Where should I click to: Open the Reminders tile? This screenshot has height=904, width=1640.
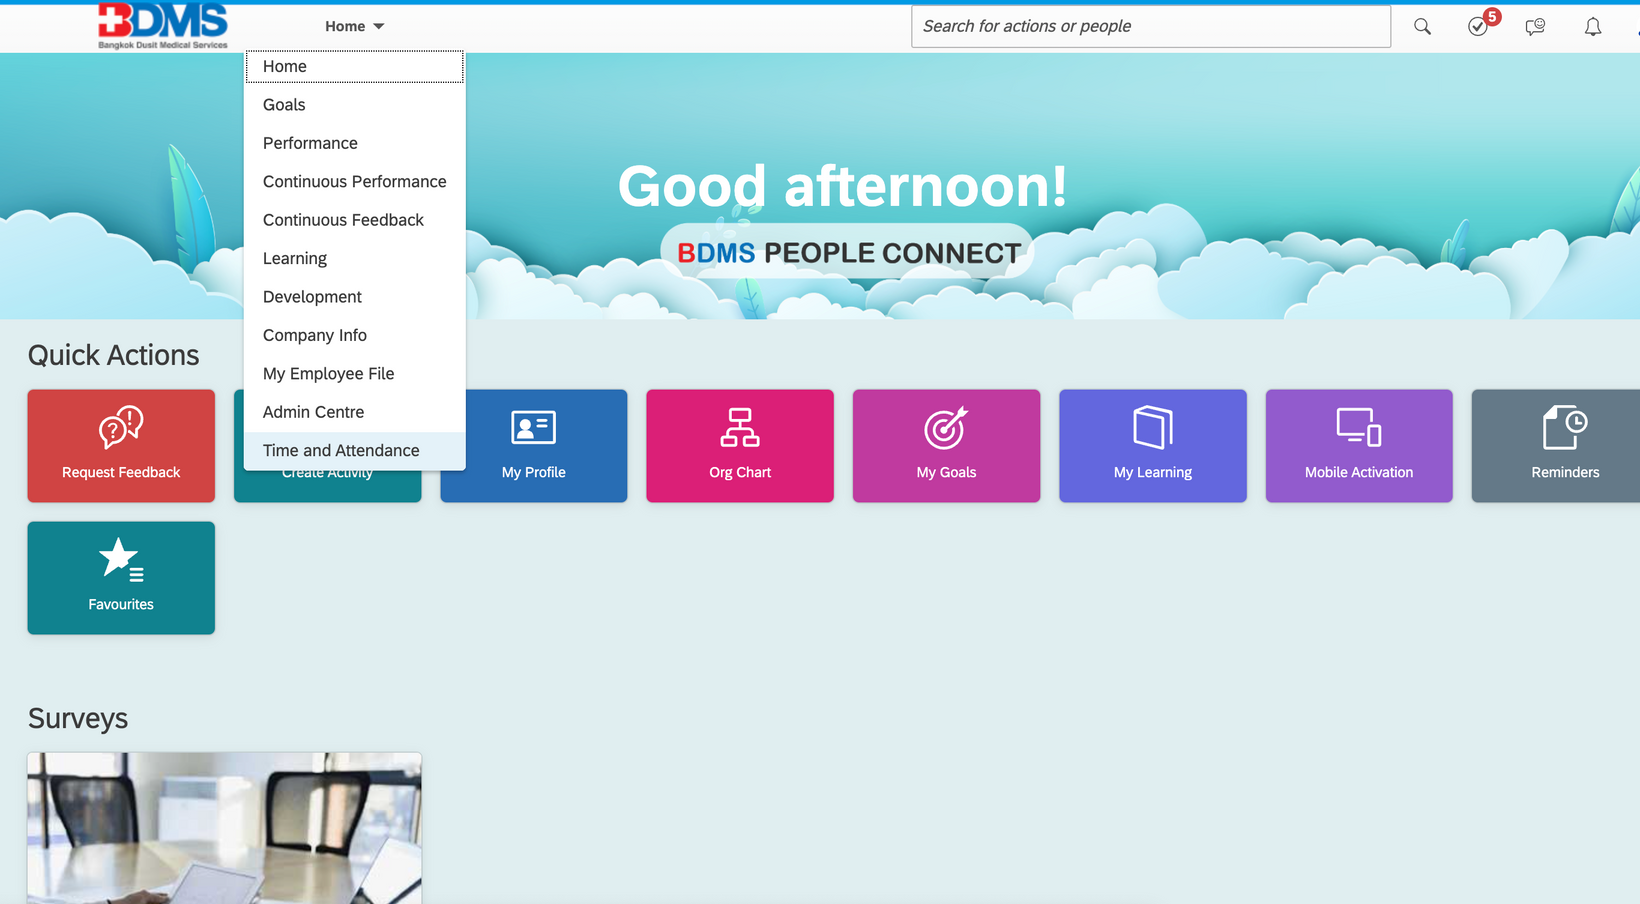pos(1564,446)
